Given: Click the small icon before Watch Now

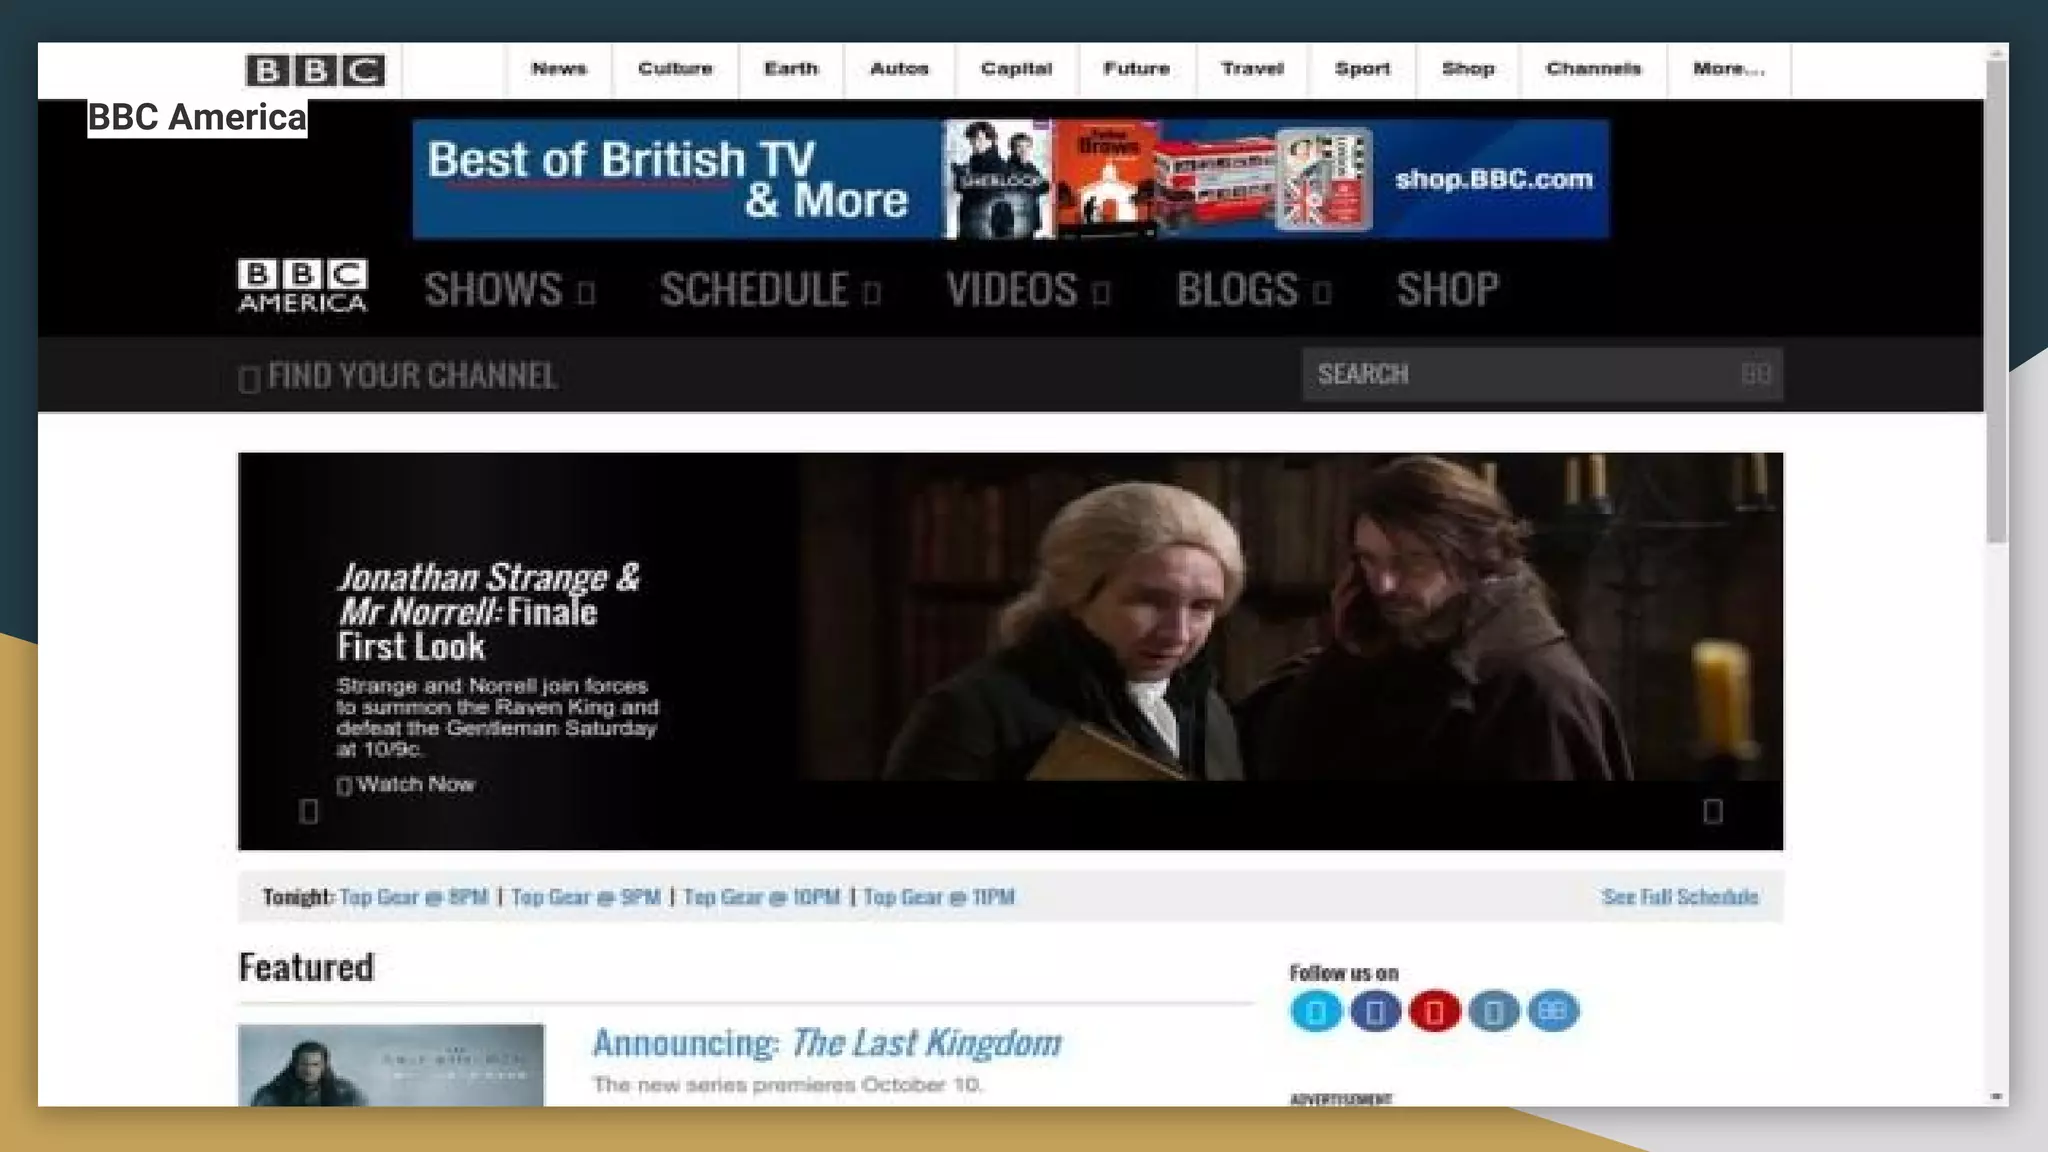Looking at the screenshot, I should click(344, 786).
